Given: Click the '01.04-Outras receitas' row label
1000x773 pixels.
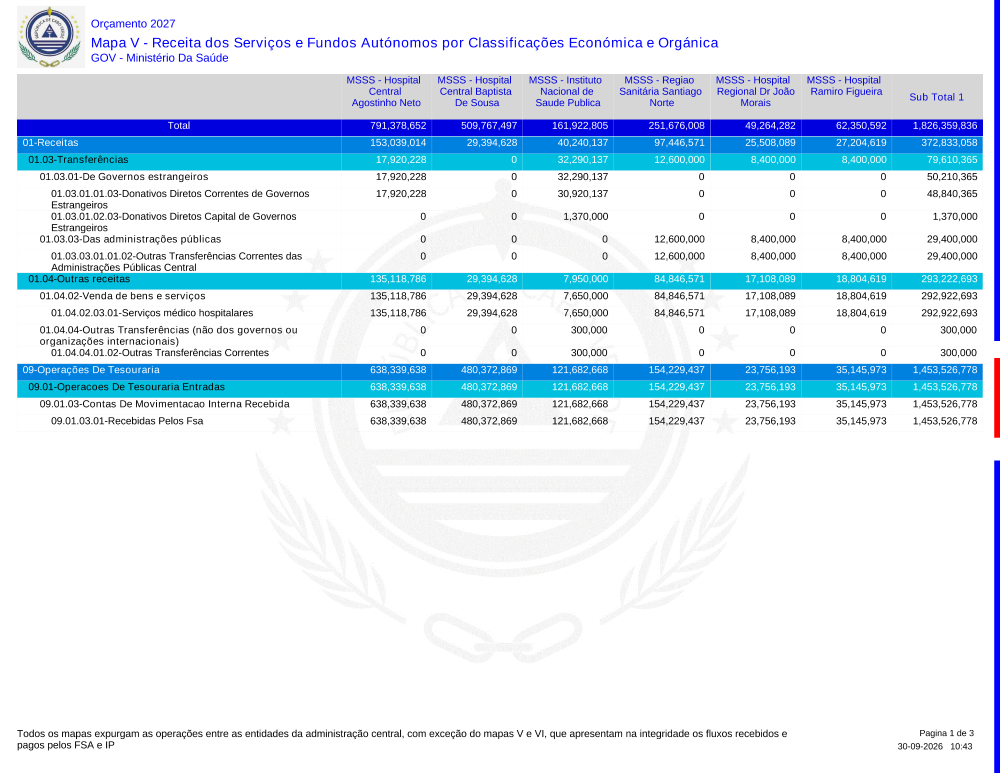Looking at the screenshot, I should point(79,279).
